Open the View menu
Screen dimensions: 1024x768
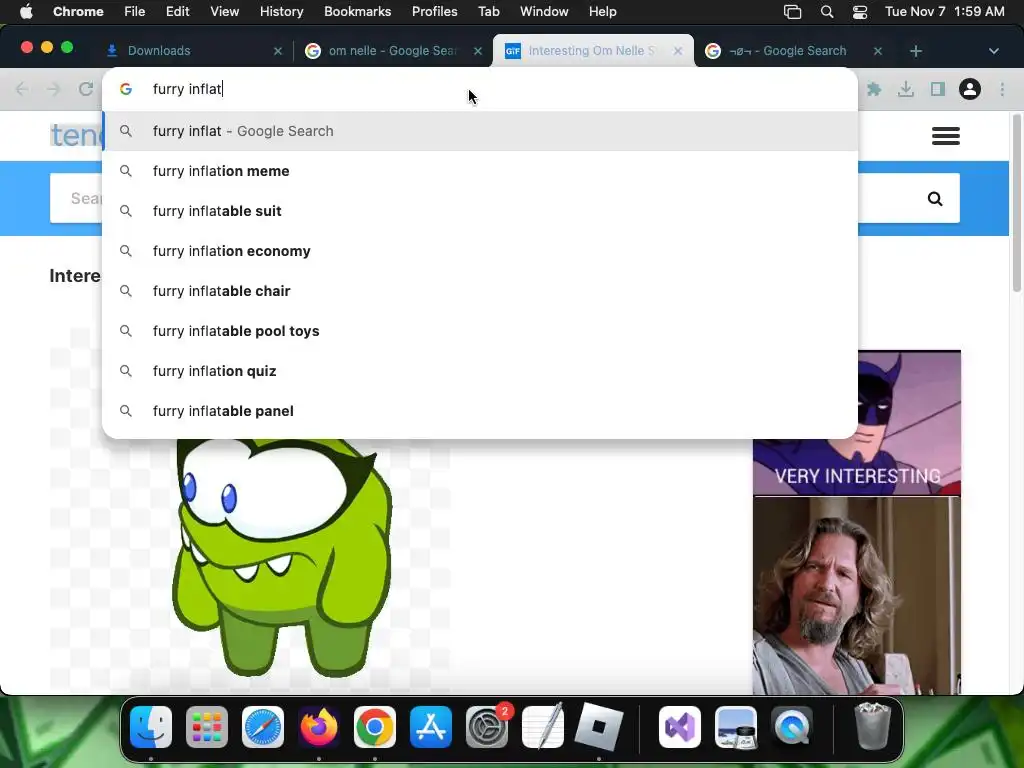click(x=224, y=12)
